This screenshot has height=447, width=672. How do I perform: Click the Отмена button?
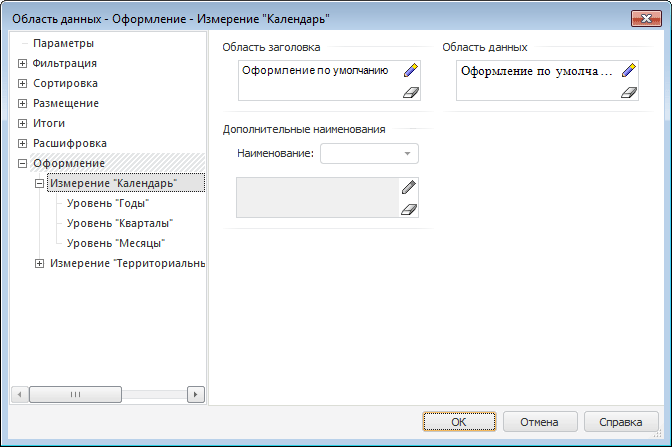[539, 422]
